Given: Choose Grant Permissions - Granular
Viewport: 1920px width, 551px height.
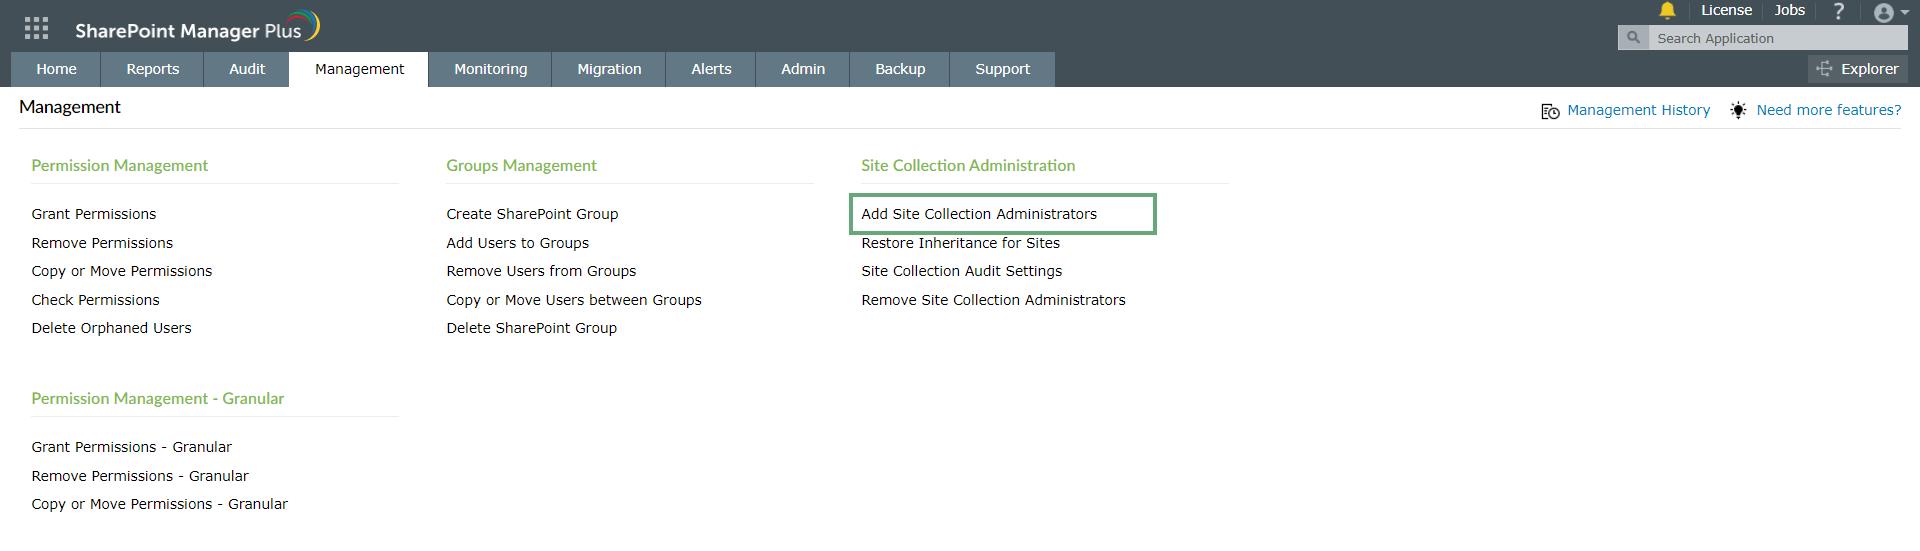Looking at the screenshot, I should tap(131, 447).
